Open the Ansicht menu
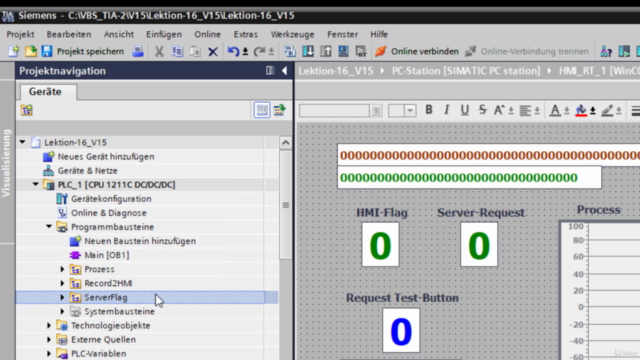Screen dimensions: 640x360 pos(119,34)
